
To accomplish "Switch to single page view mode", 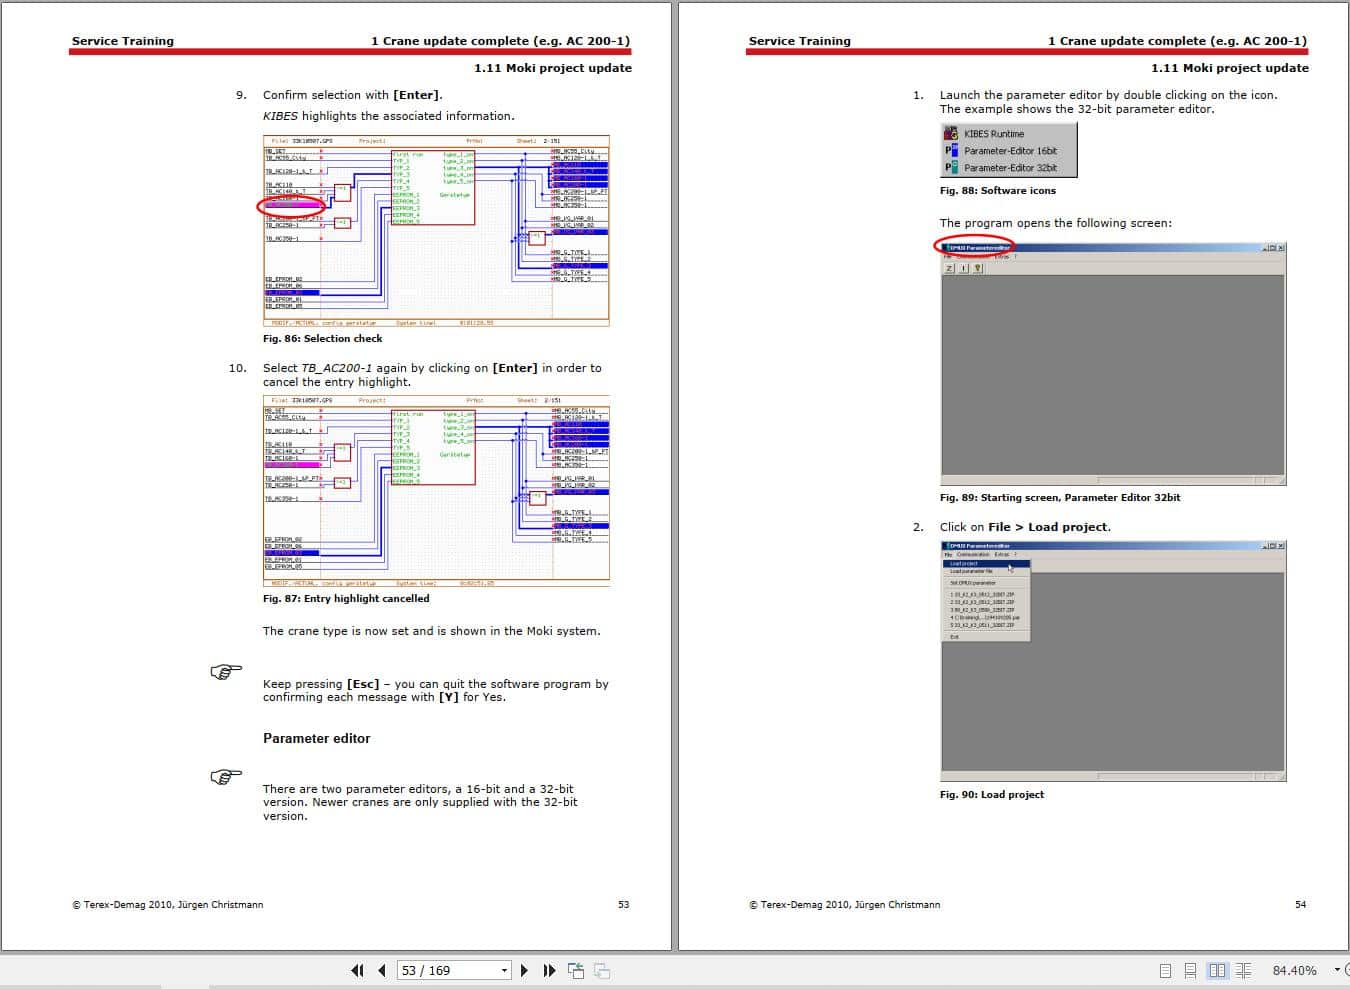I will coord(1166,970).
